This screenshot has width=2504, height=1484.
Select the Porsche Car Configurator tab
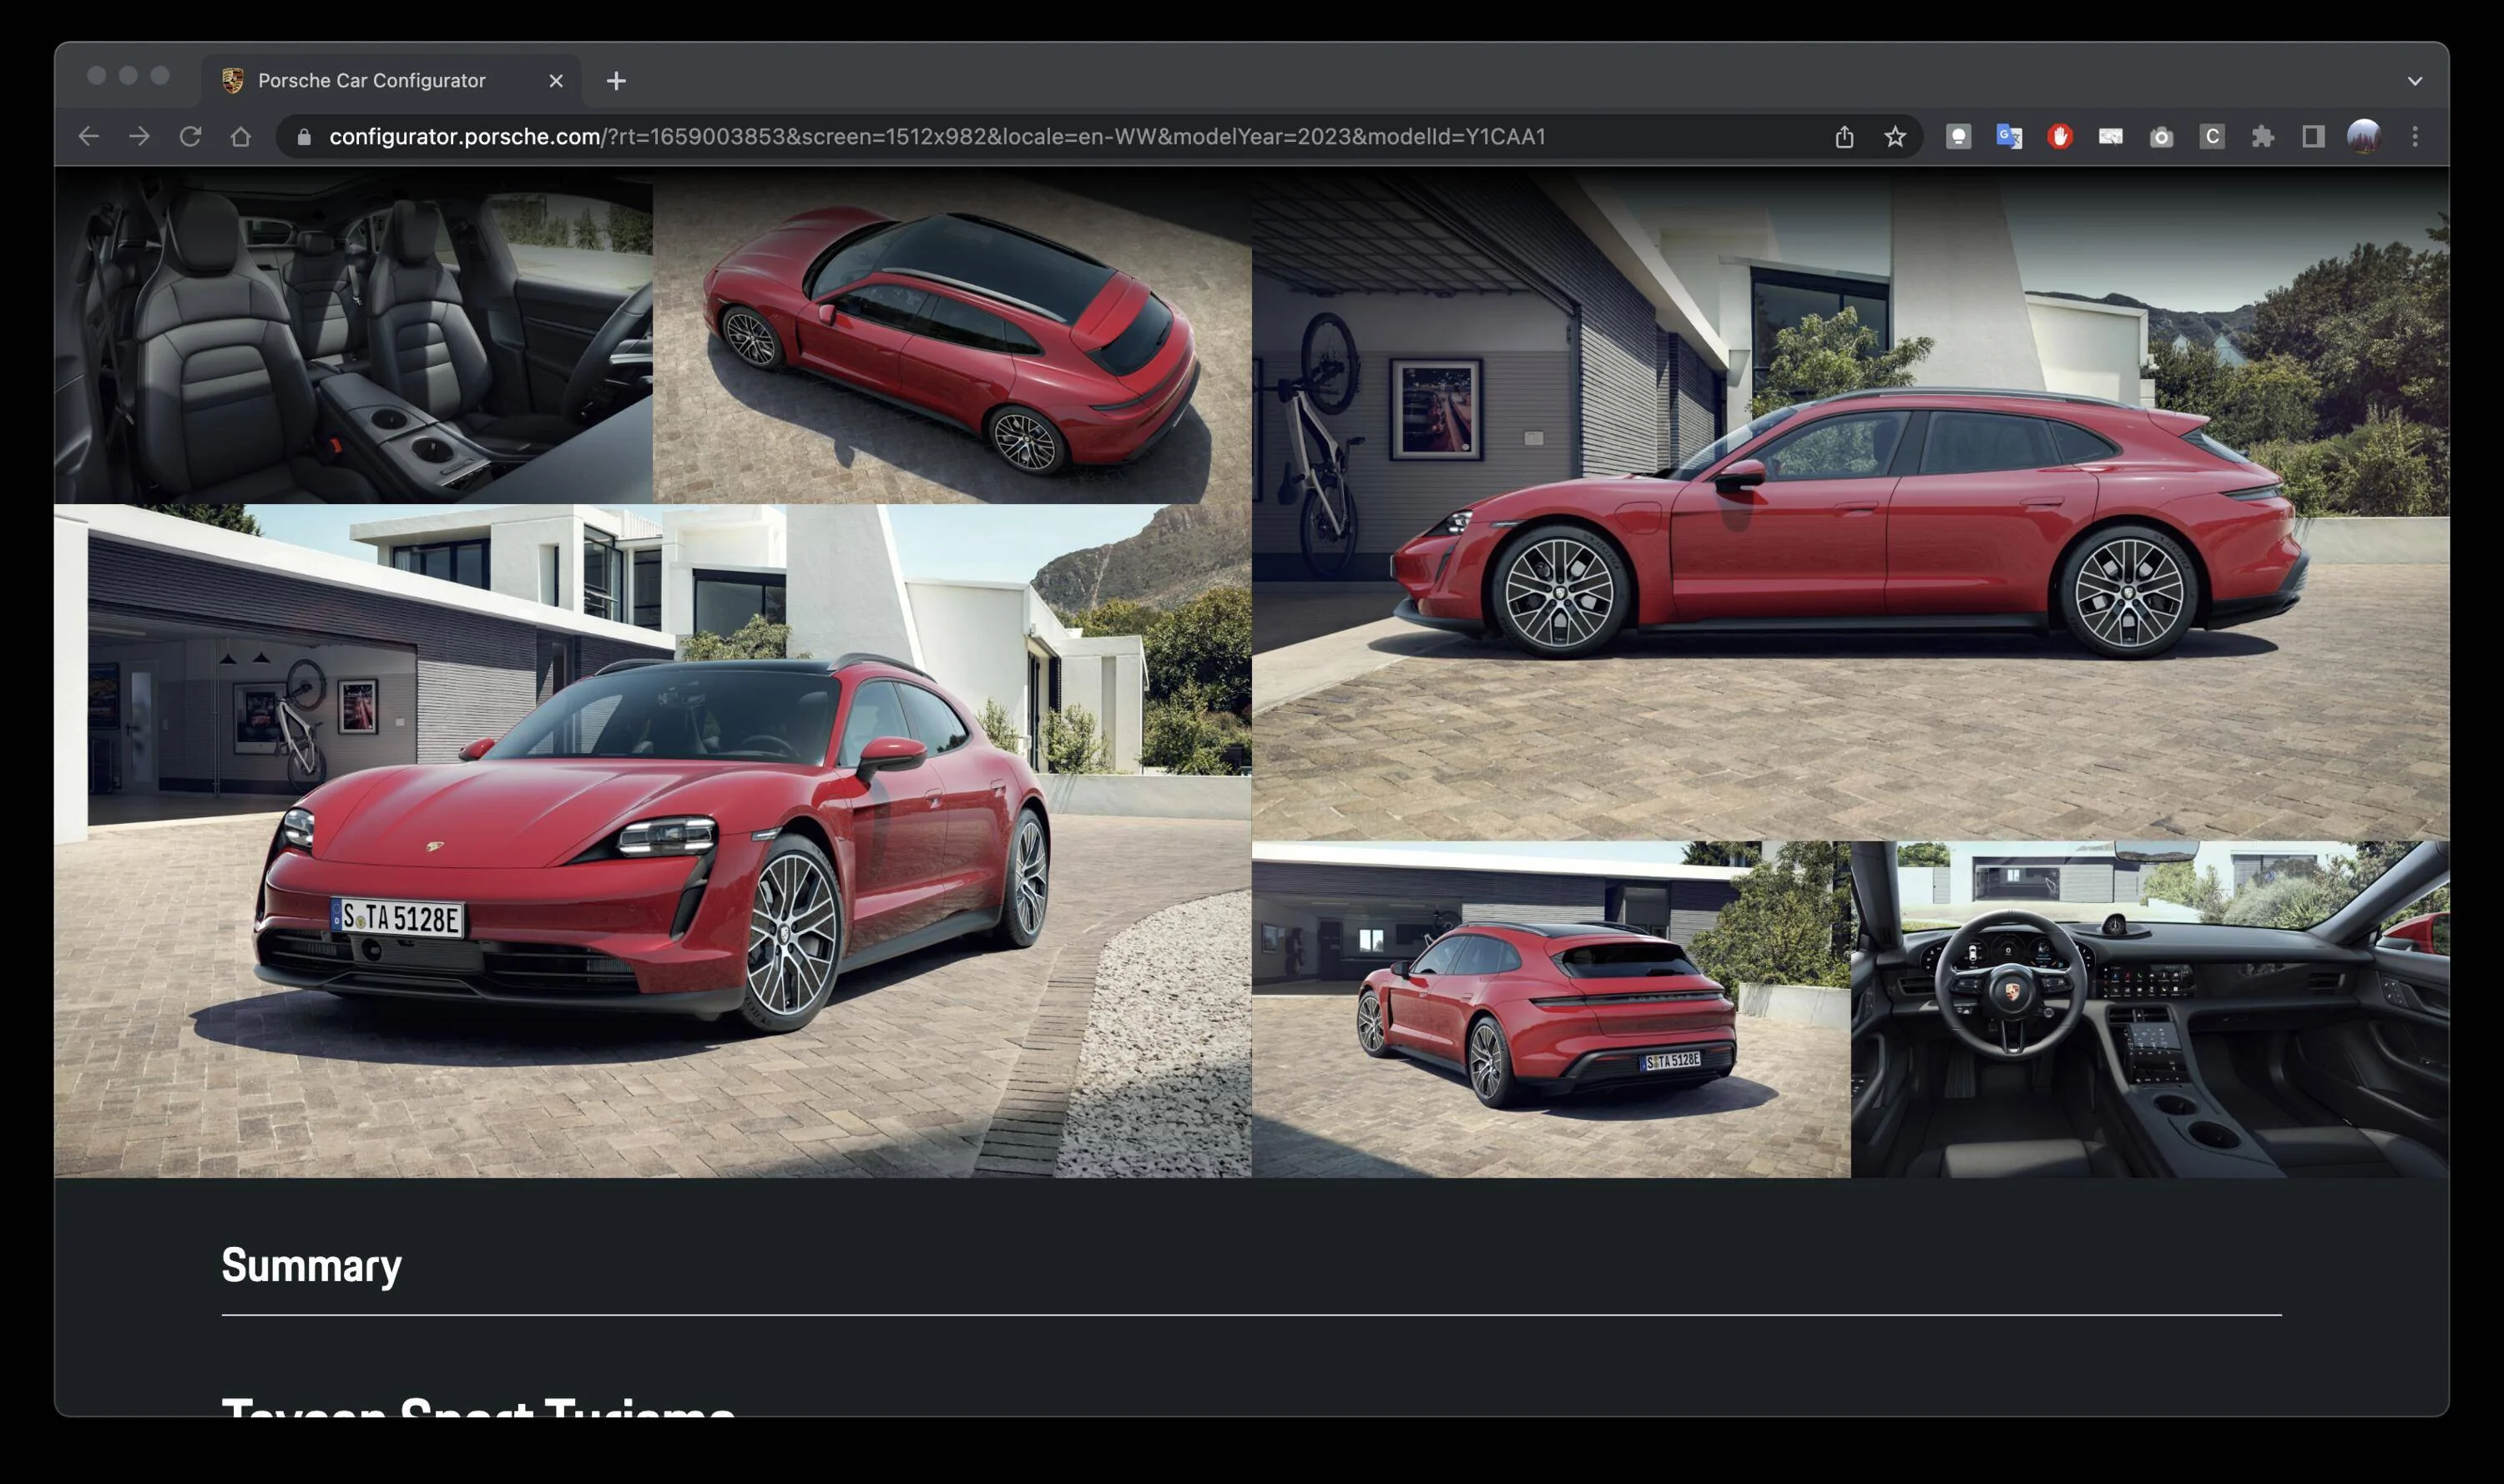(x=391, y=81)
